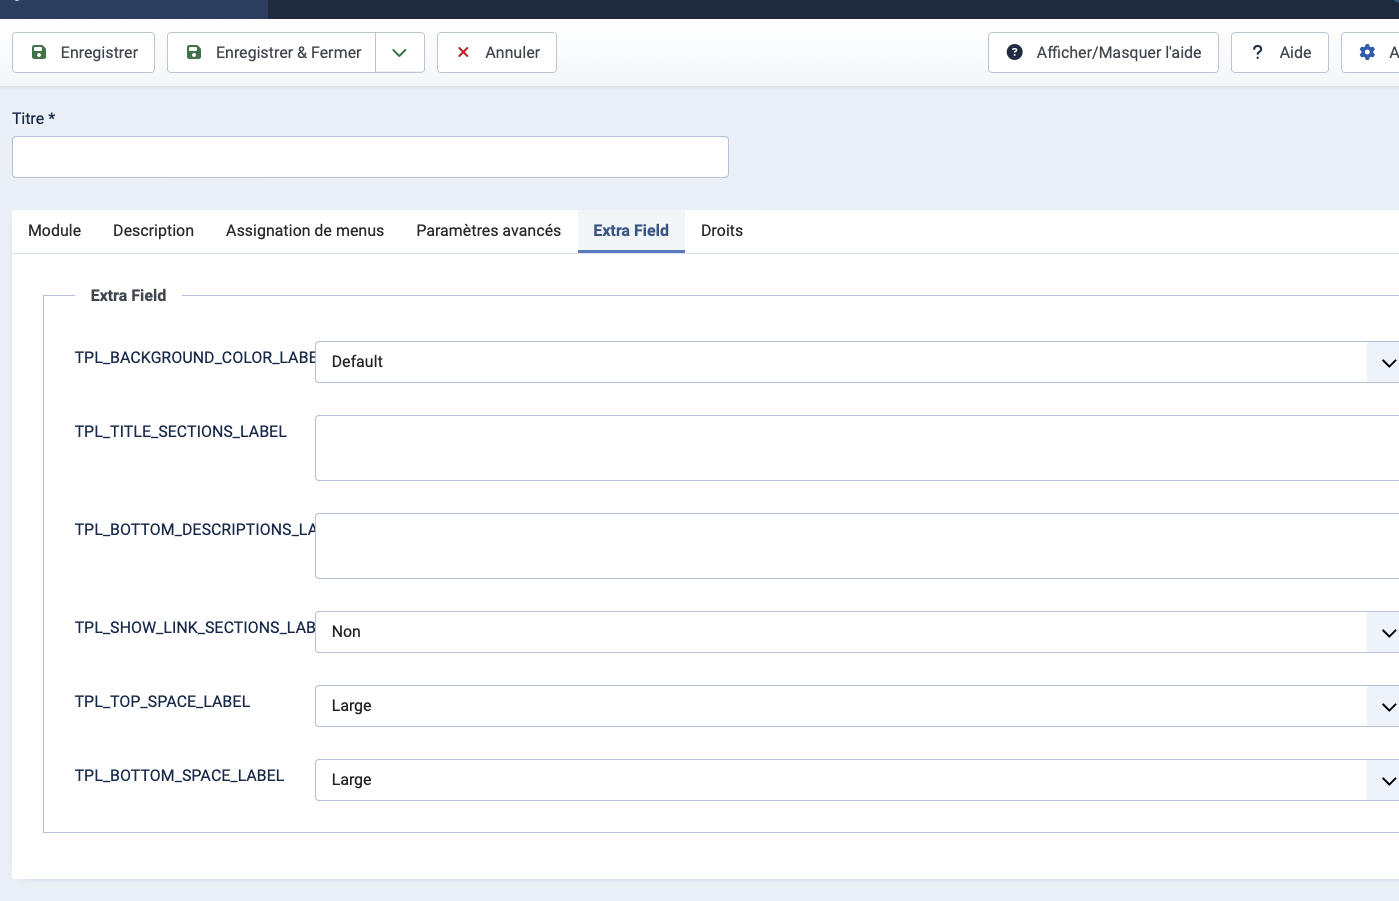
Task: Click the TPL_BACKGROUND_COLOR_LABEL field label
Action: (195, 358)
